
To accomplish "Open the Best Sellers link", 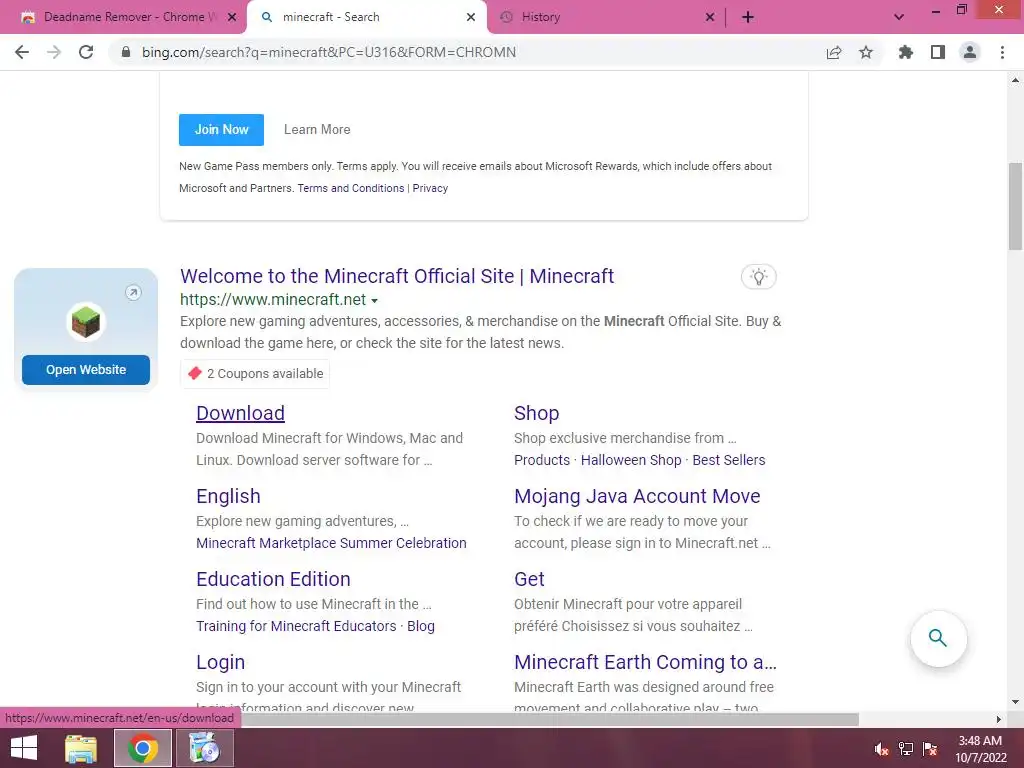I will [x=728, y=460].
